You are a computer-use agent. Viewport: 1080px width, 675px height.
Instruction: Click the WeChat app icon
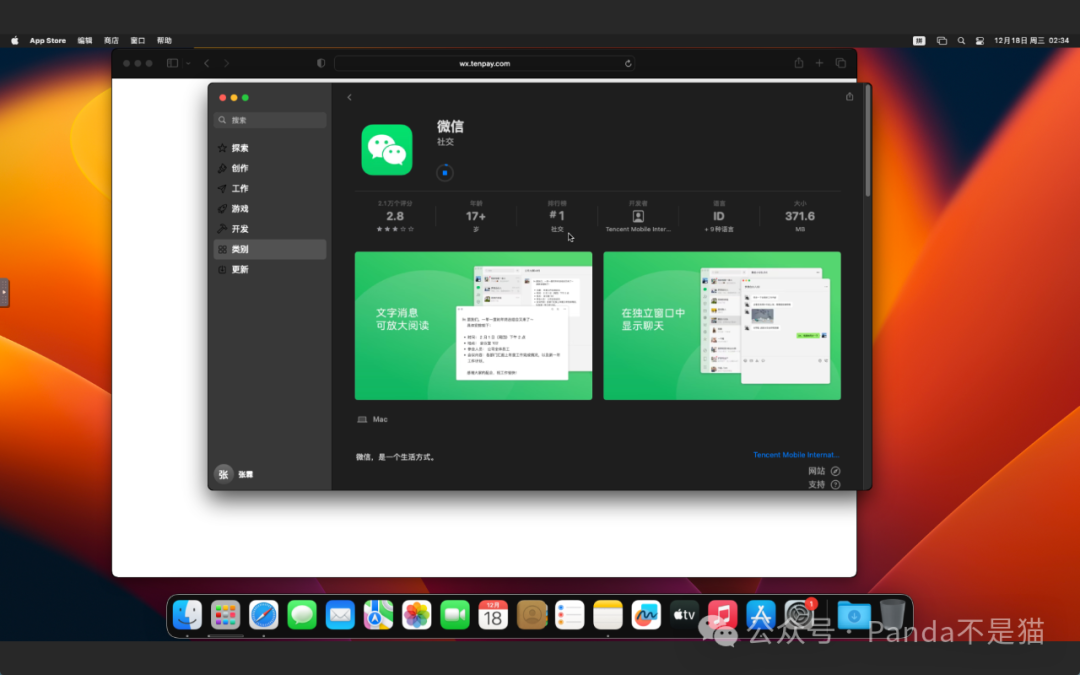387,149
